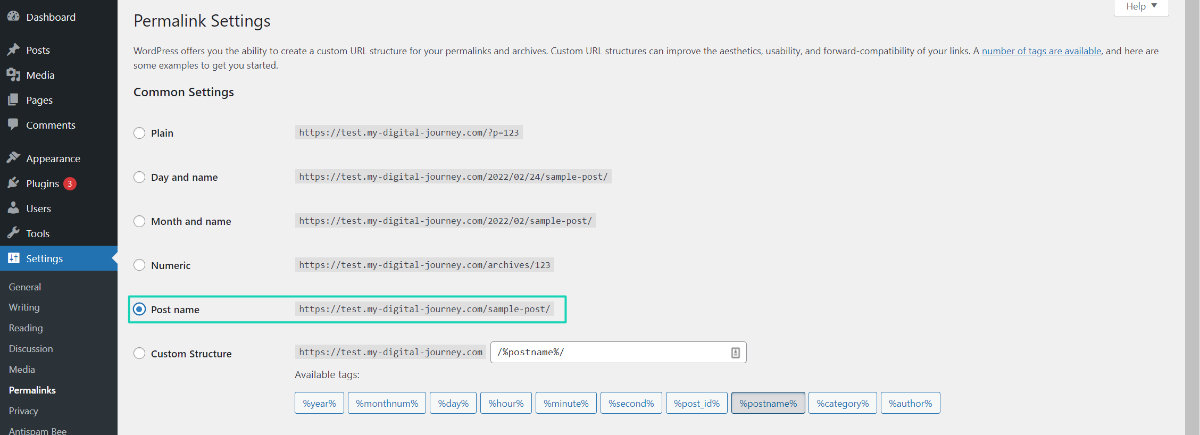The height and width of the screenshot is (435, 1200).
Task: Pick the Numeric permalink radio button
Action: [x=140, y=265]
